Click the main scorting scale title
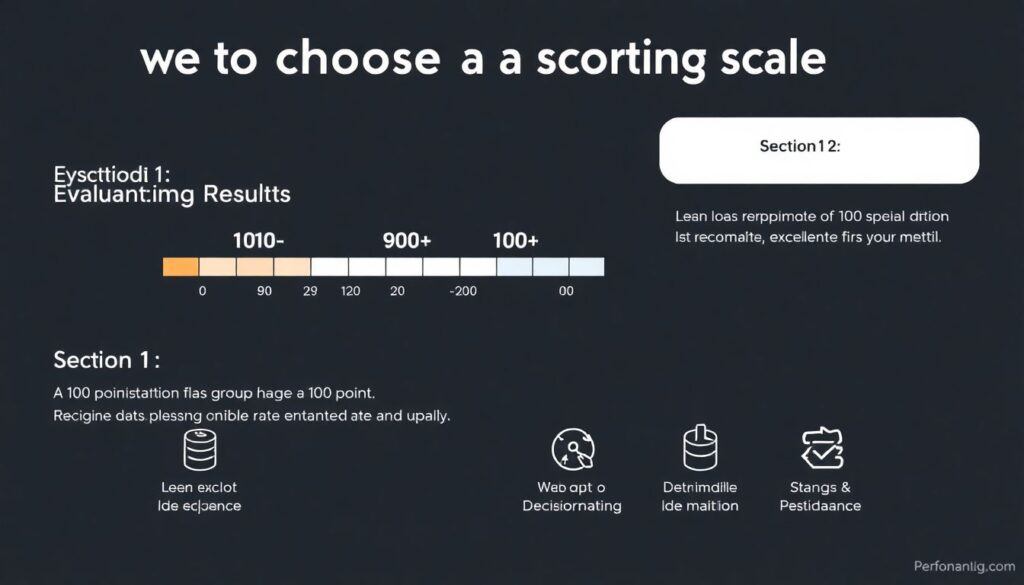 coord(483,60)
